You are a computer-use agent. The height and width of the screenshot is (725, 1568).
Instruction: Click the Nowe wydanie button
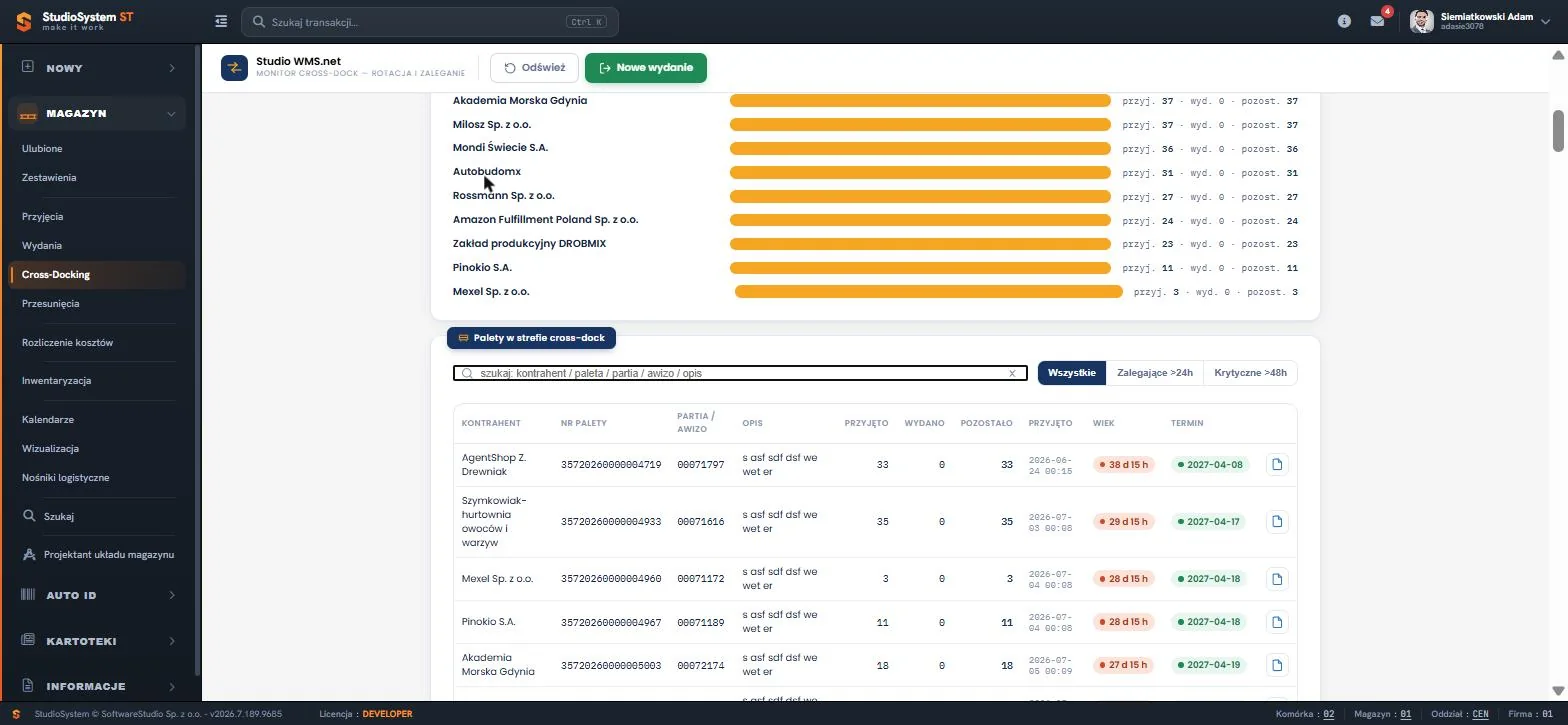[646, 68]
